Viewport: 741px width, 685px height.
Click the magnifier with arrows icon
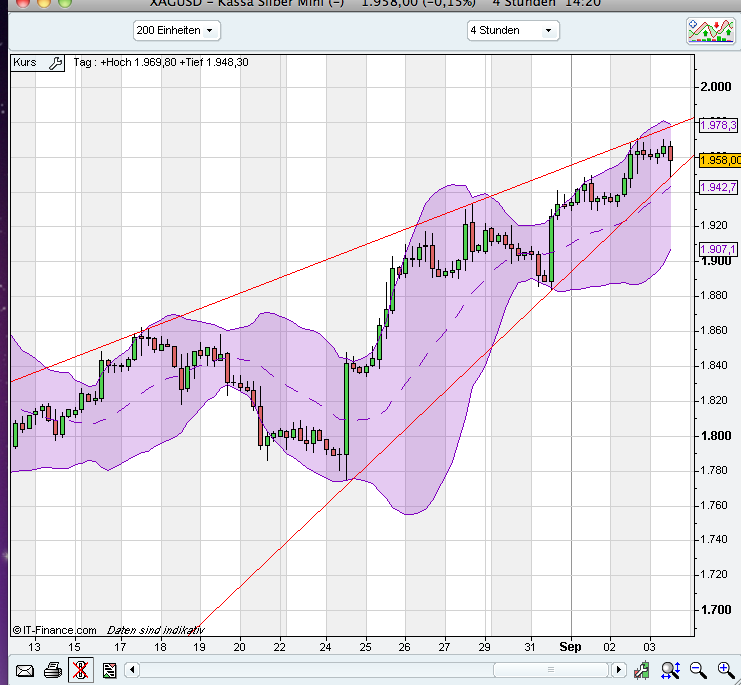tap(671, 670)
